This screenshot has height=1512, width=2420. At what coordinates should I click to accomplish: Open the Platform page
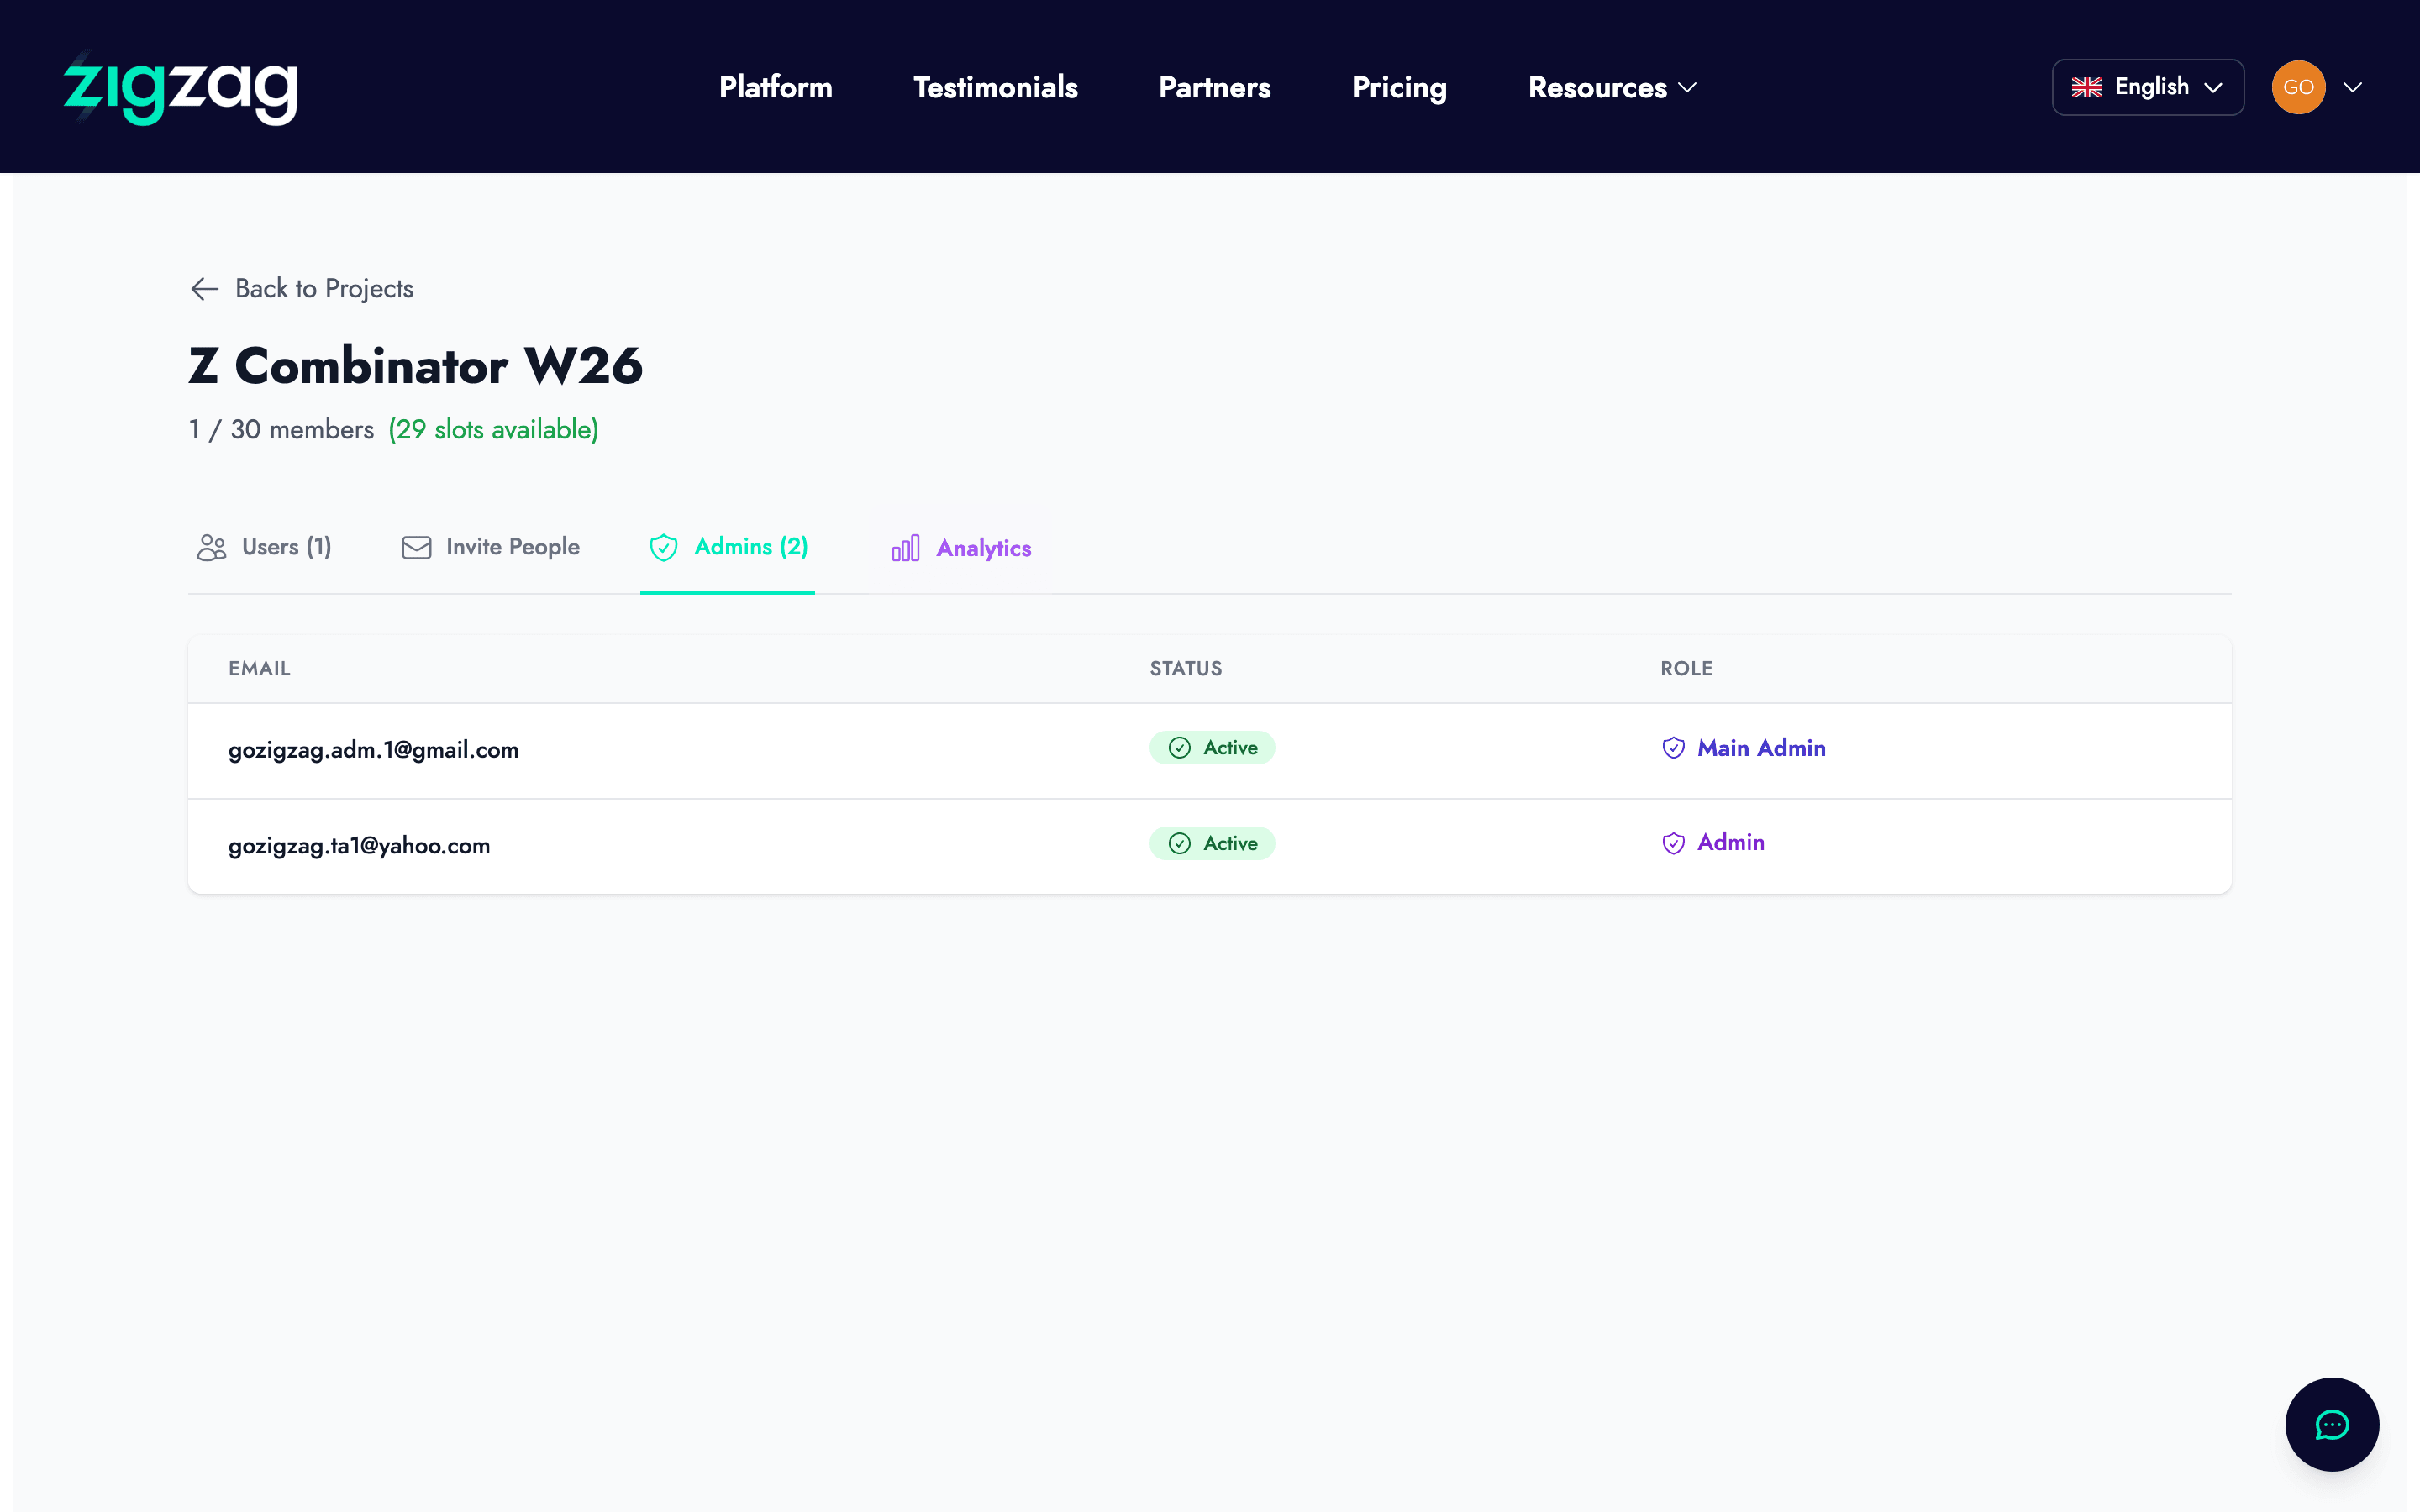[x=775, y=88]
